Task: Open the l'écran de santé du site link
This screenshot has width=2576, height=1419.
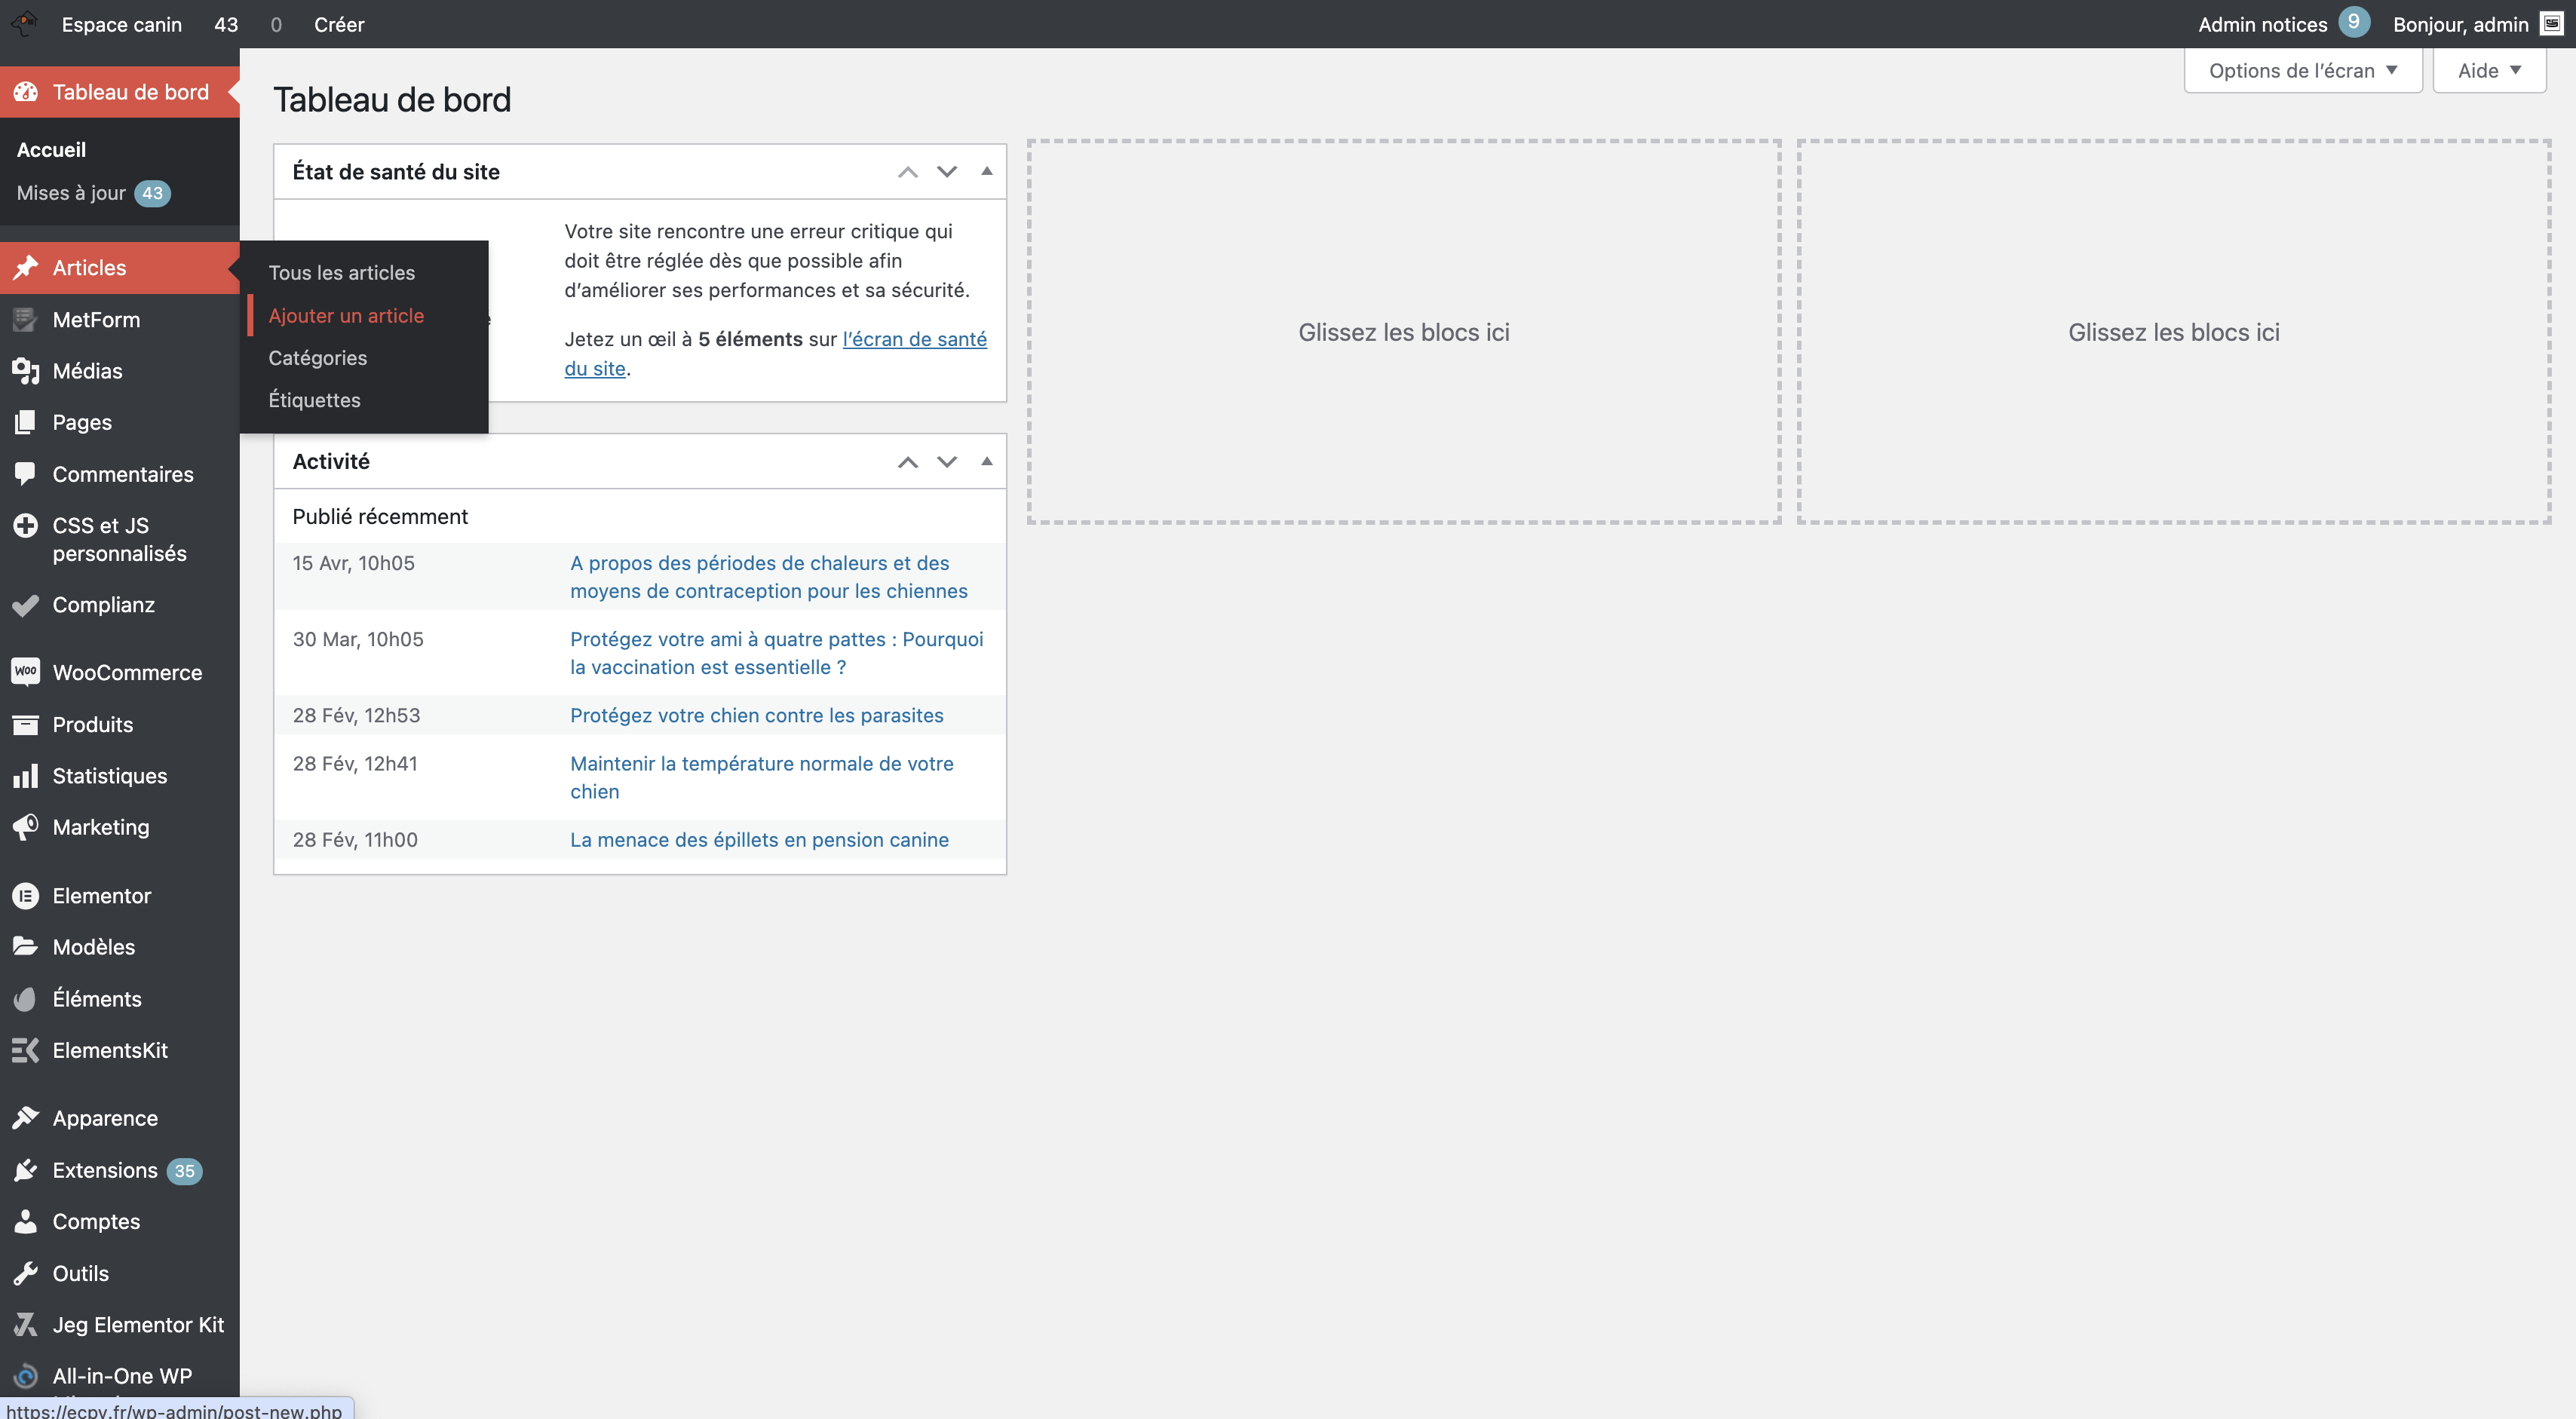Action: [x=913, y=339]
